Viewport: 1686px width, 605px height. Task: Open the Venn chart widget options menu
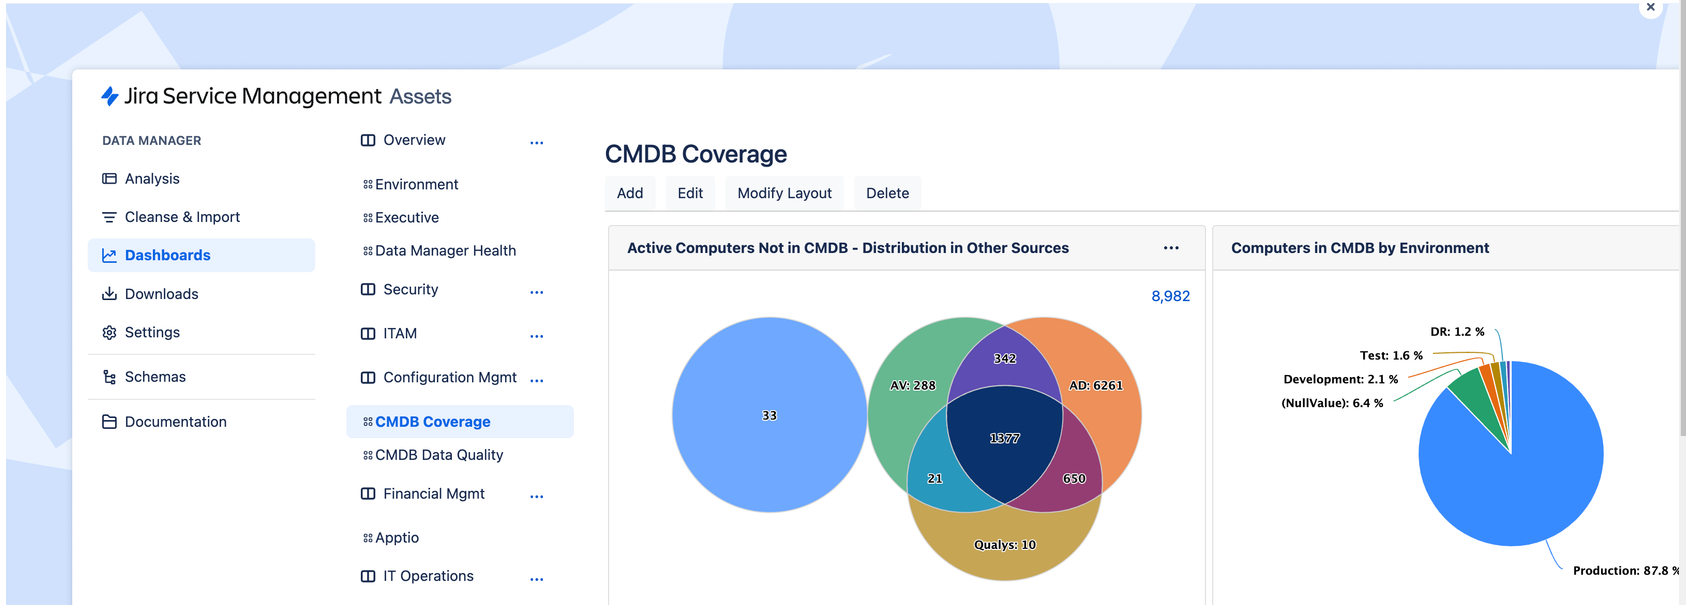1171,248
